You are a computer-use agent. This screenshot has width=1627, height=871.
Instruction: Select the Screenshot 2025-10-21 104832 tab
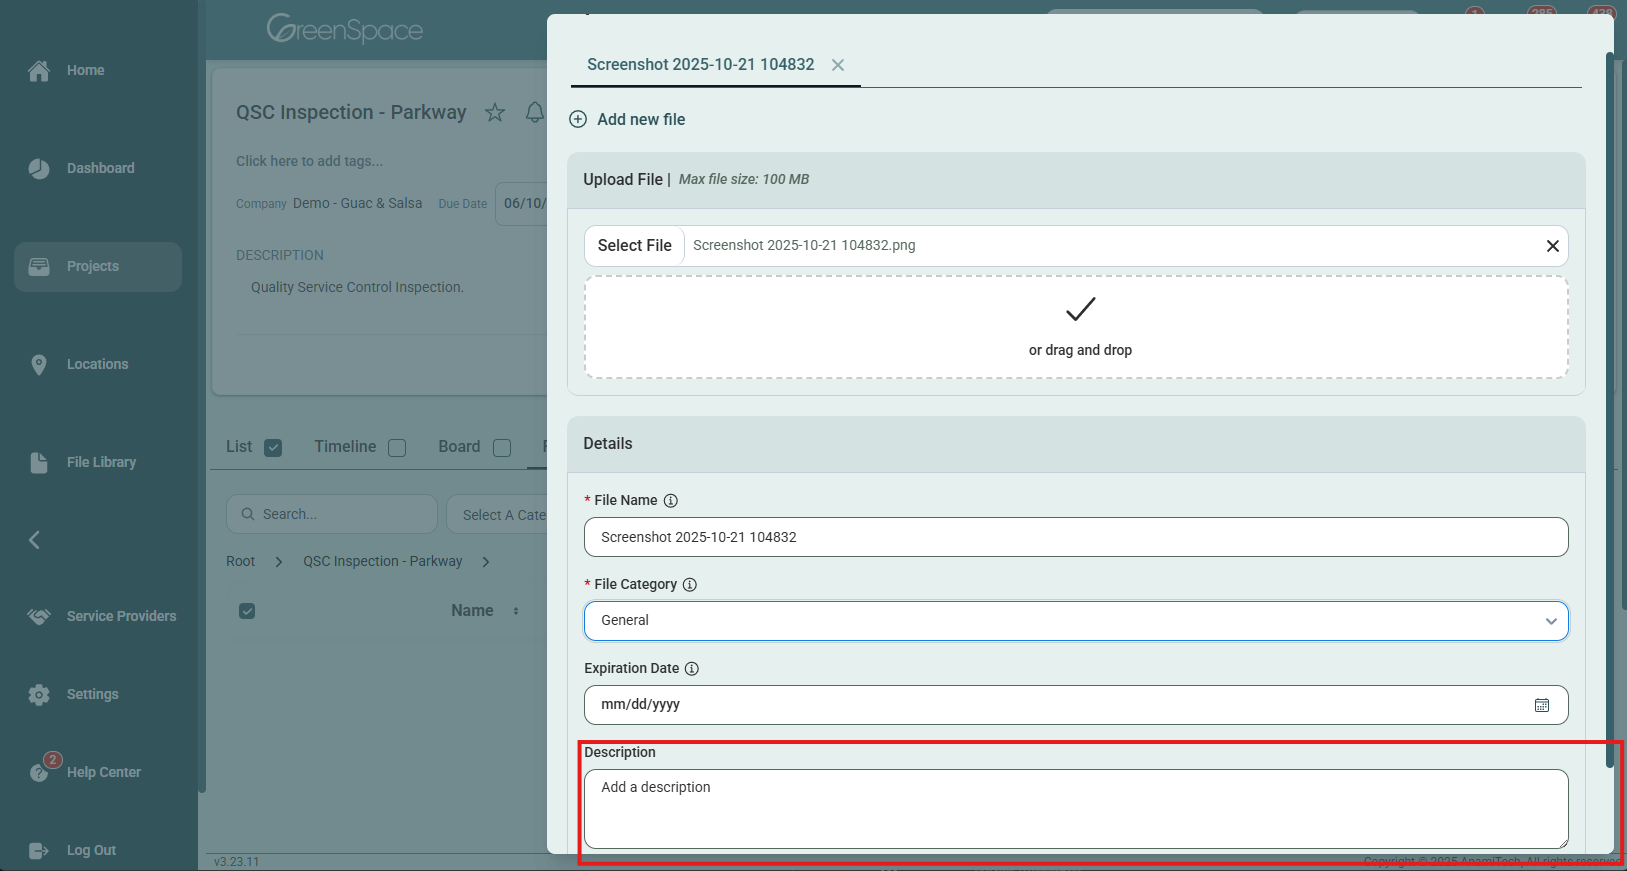701,65
